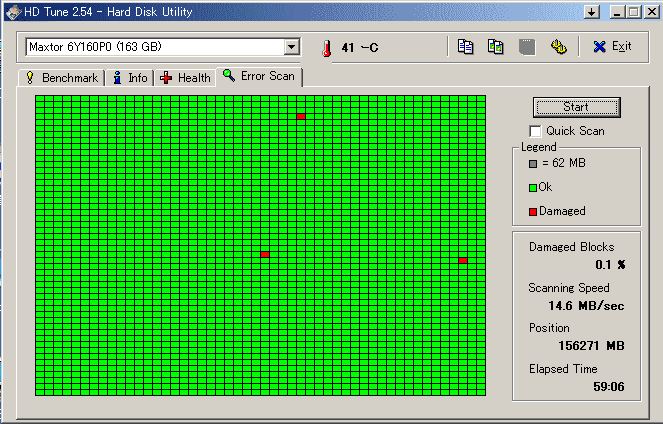
Task: Click the Scanning Speed label
Action: [569, 288]
